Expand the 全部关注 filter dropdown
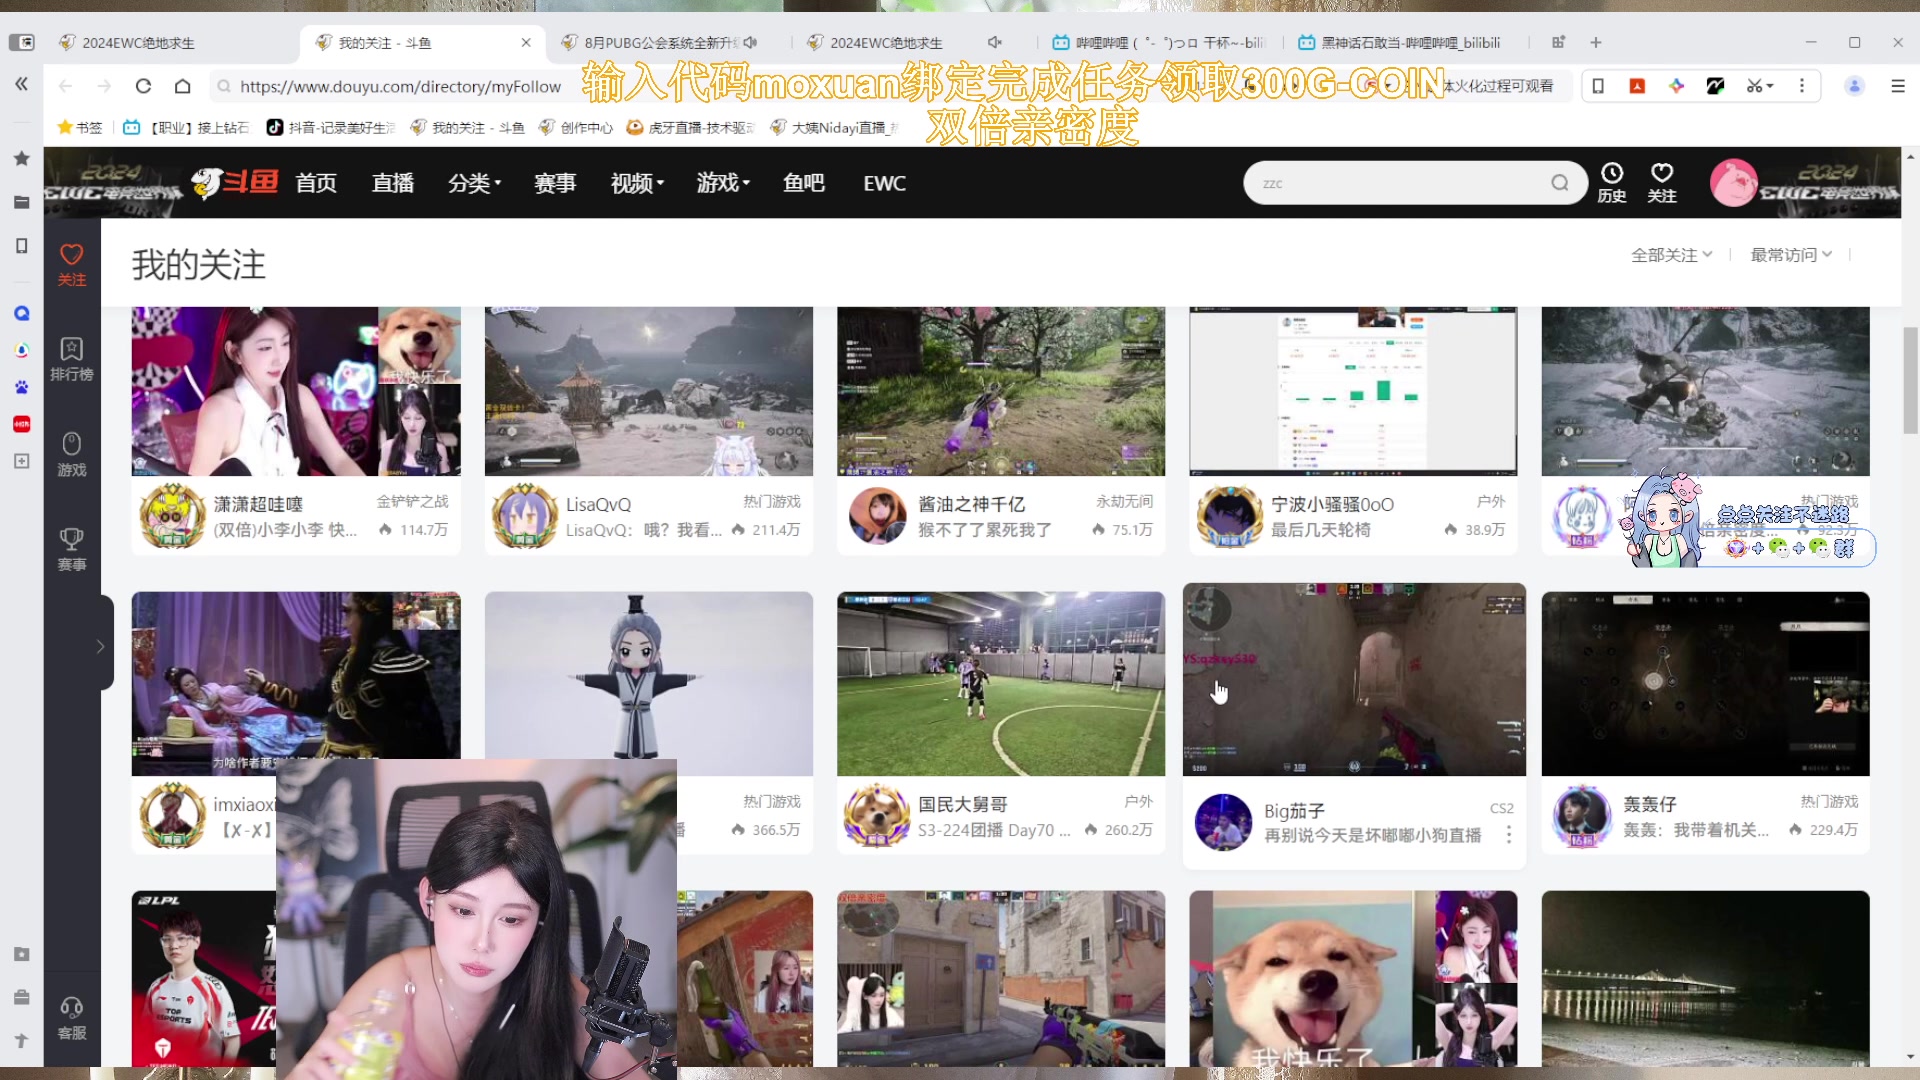 [1671, 255]
